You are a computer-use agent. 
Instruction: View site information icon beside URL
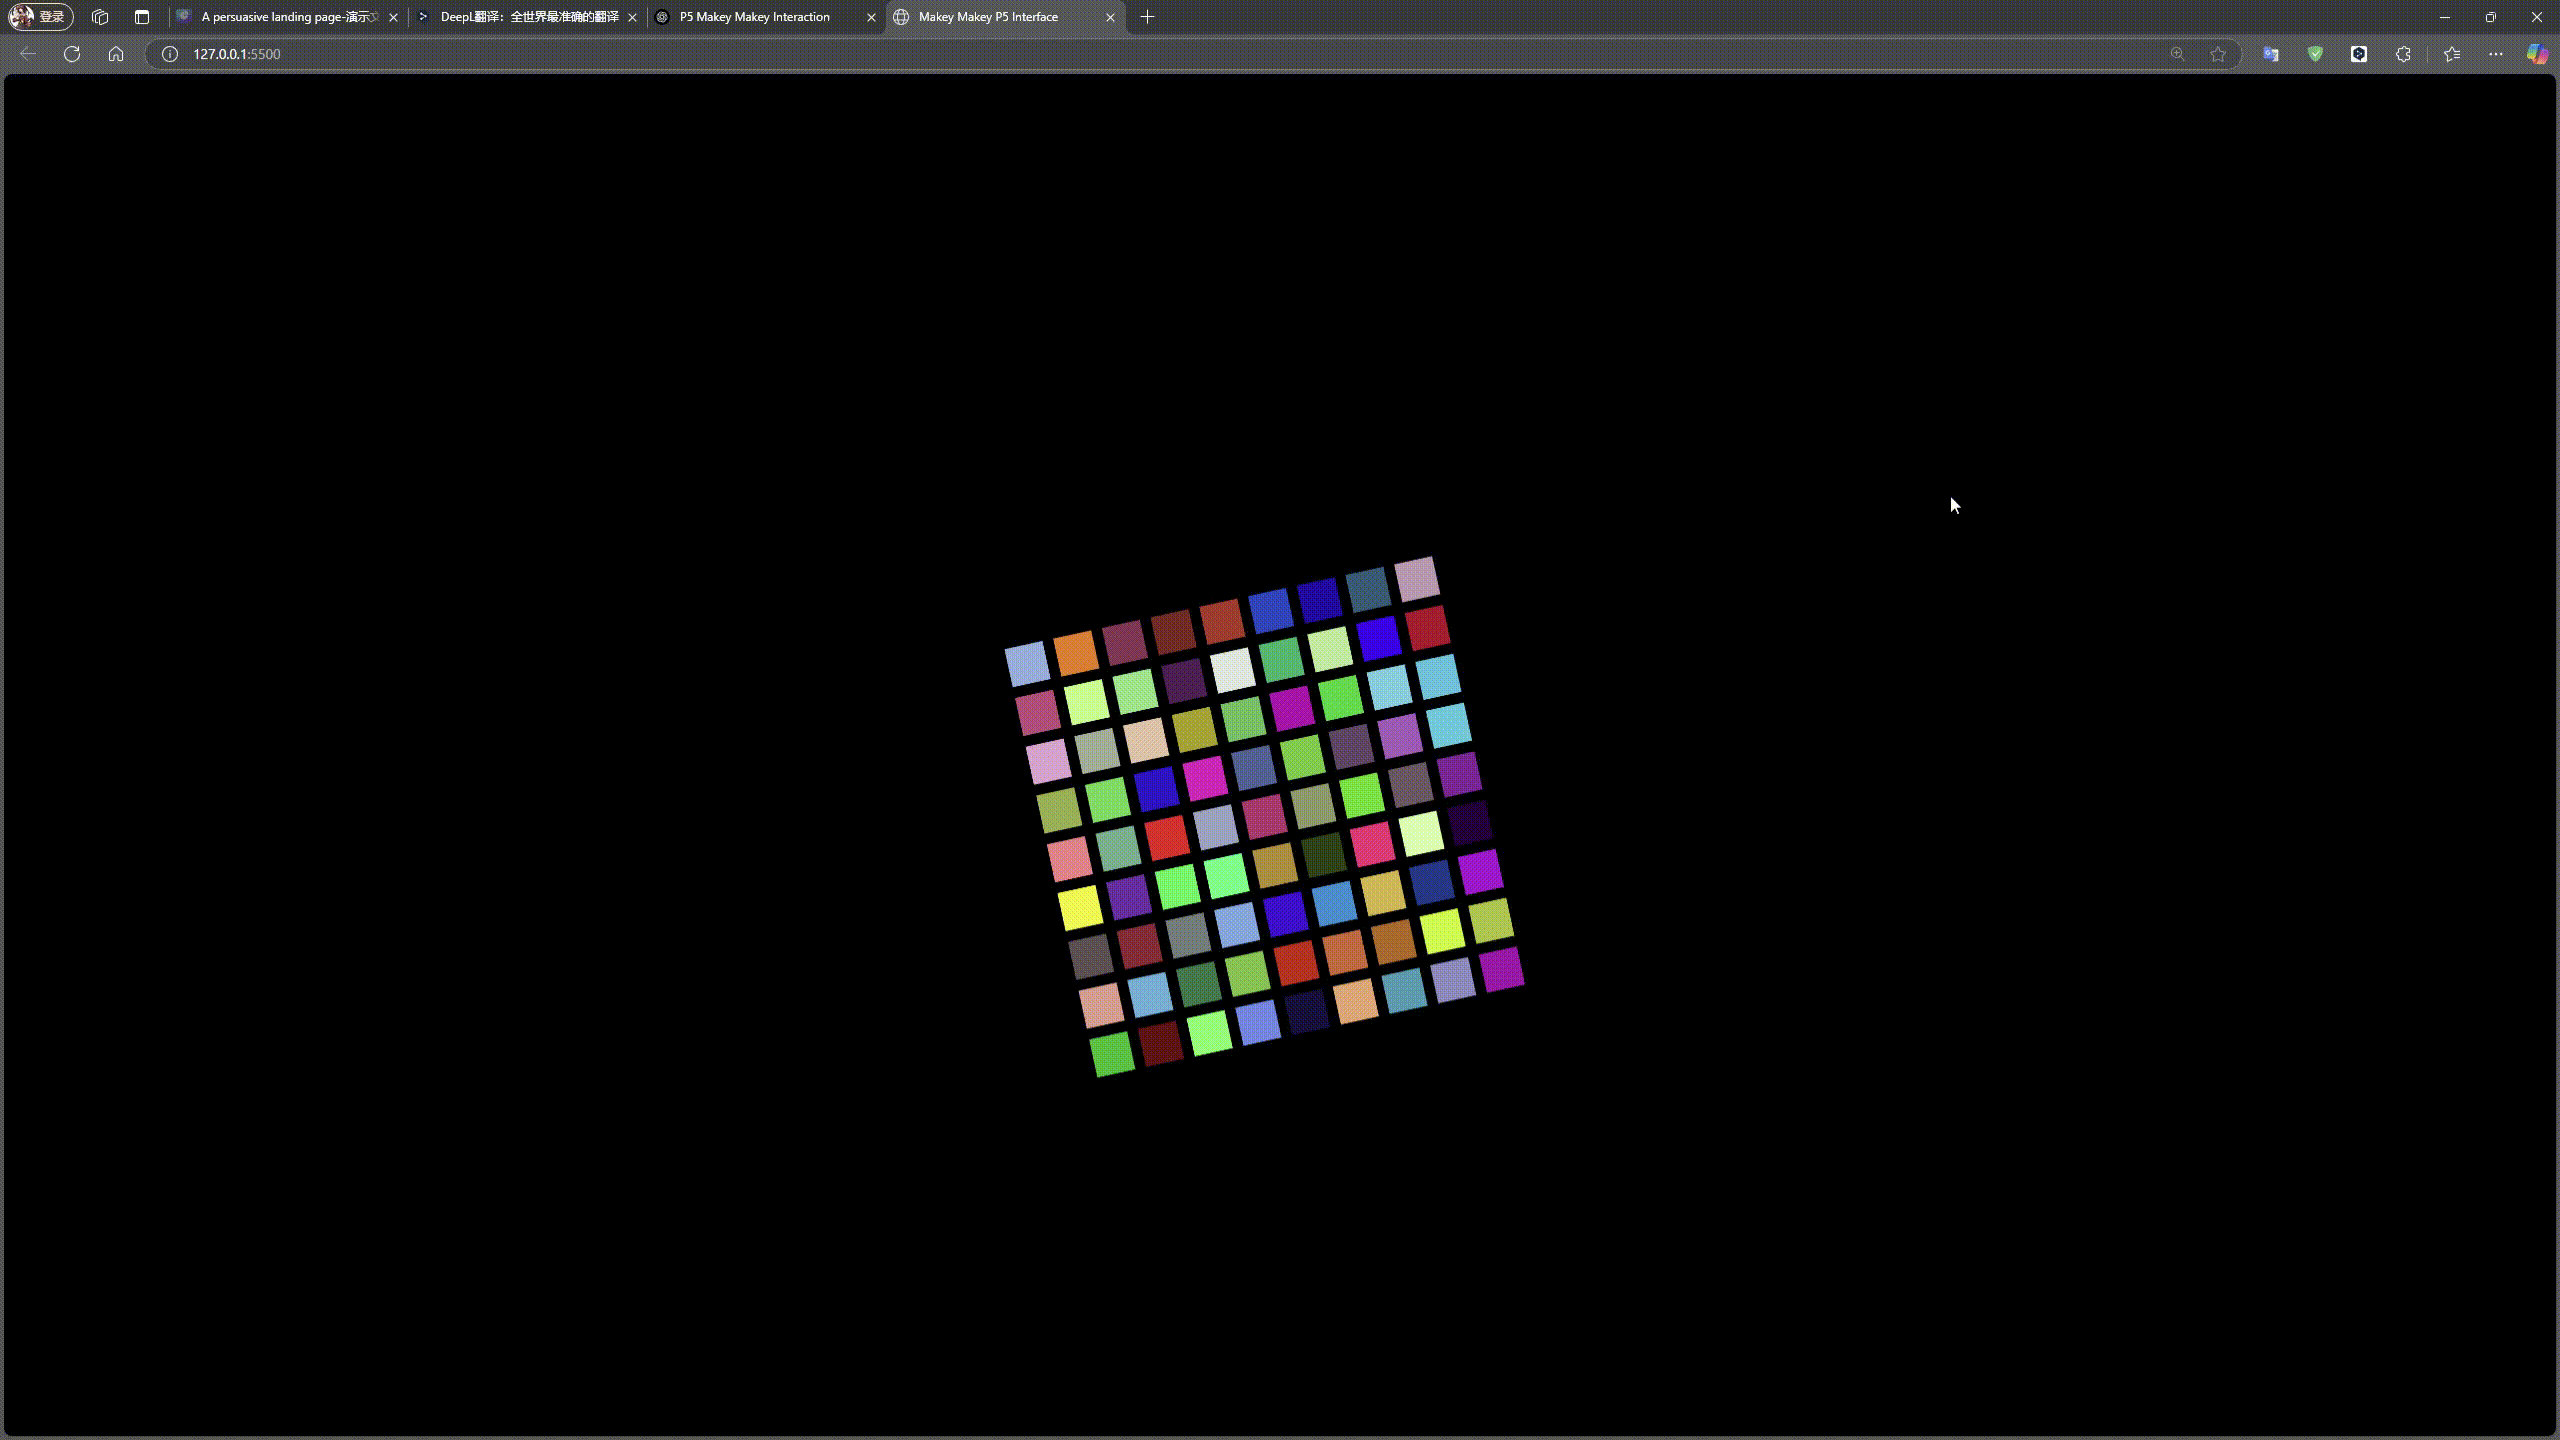pos(170,54)
